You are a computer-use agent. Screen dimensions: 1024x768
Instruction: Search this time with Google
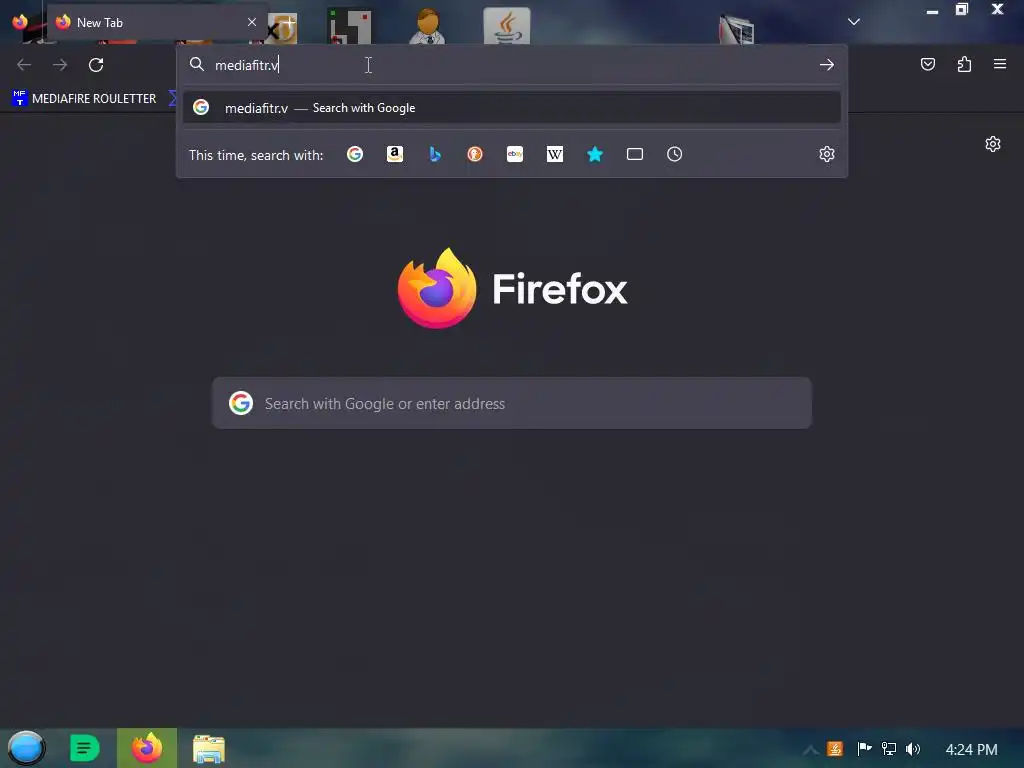(355, 154)
